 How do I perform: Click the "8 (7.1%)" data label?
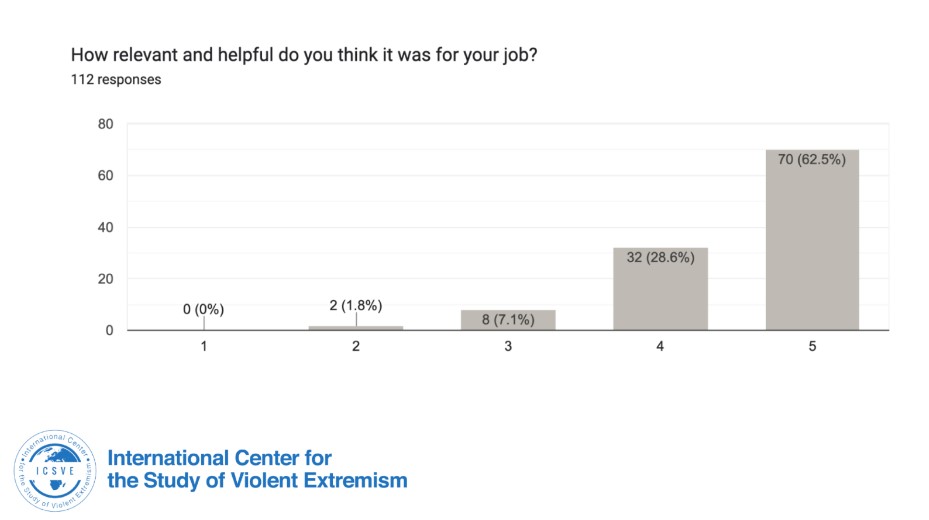pos(508,320)
